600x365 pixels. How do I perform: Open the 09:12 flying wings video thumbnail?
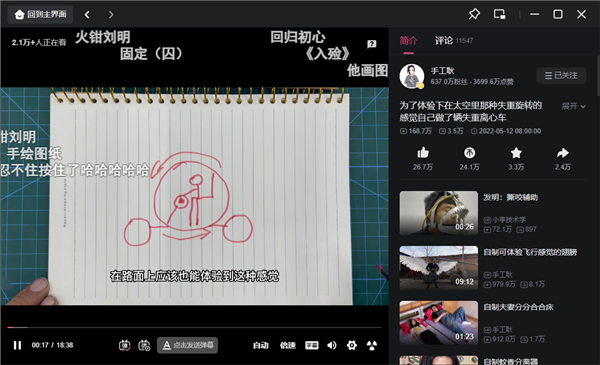pos(439,268)
